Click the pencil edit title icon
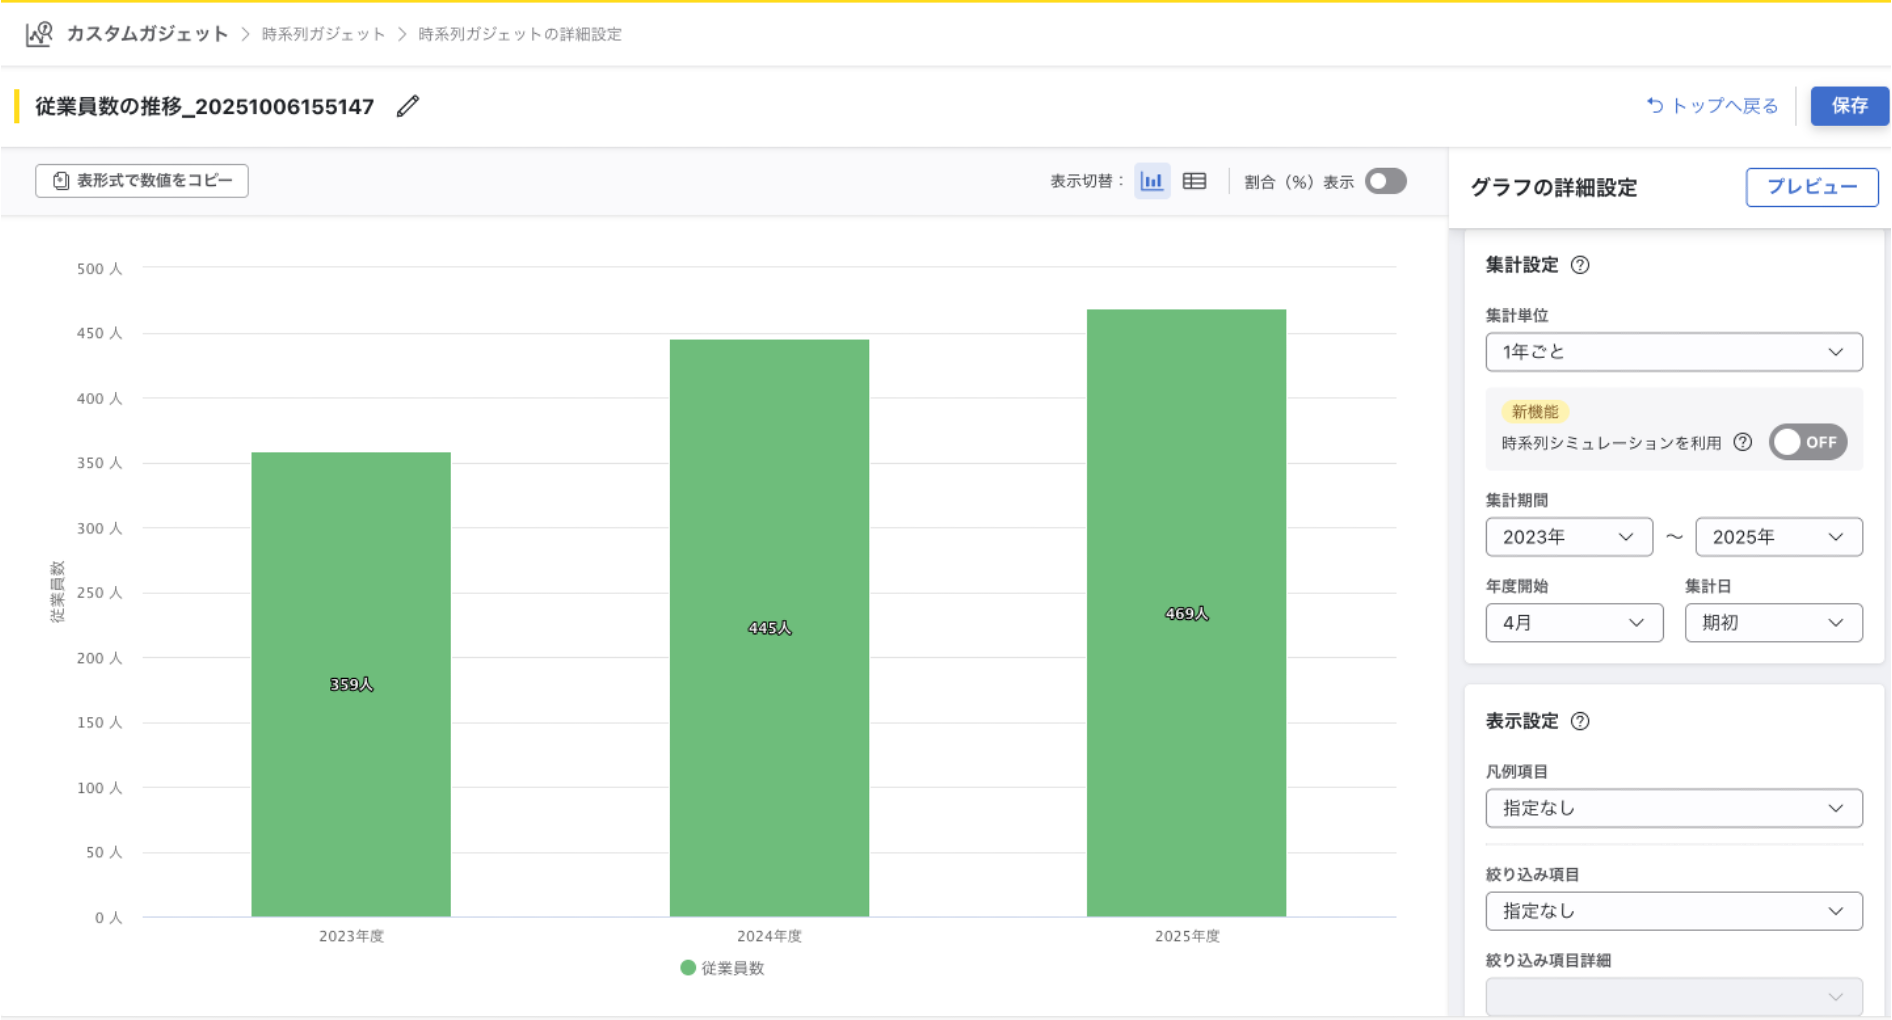This screenshot has height=1020, width=1892. pos(408,106)
